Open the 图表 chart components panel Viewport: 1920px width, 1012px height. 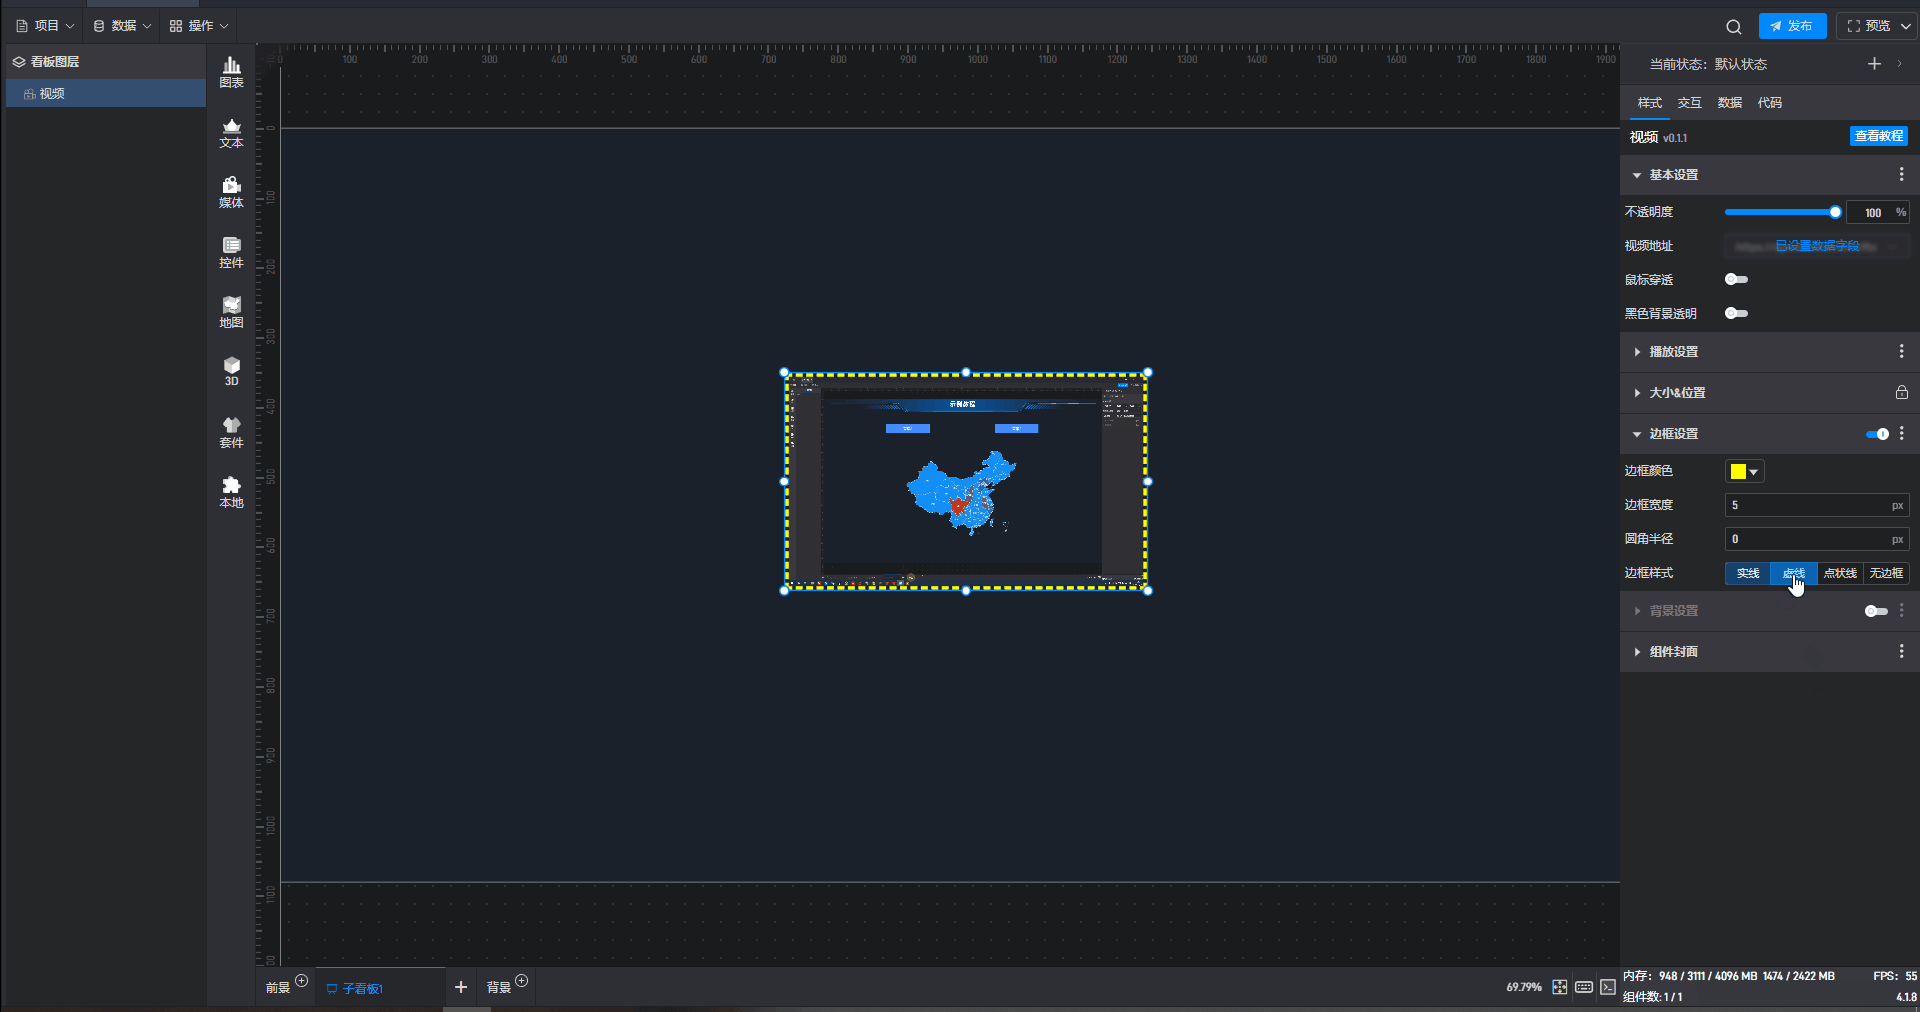231,71
